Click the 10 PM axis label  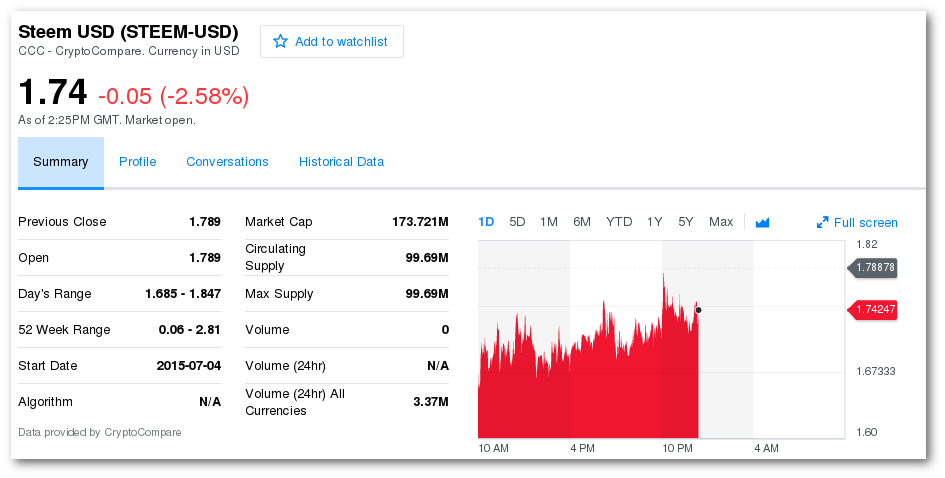[x=677, y=448]
